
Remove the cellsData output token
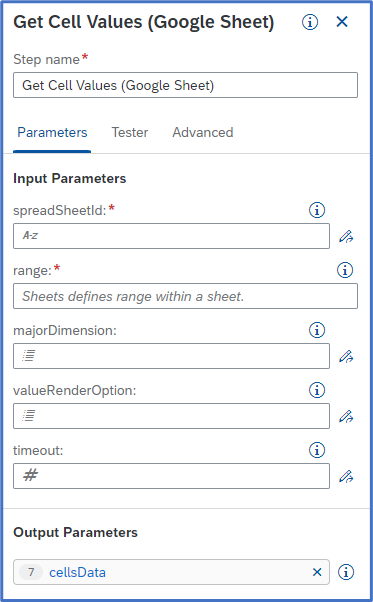317,572
